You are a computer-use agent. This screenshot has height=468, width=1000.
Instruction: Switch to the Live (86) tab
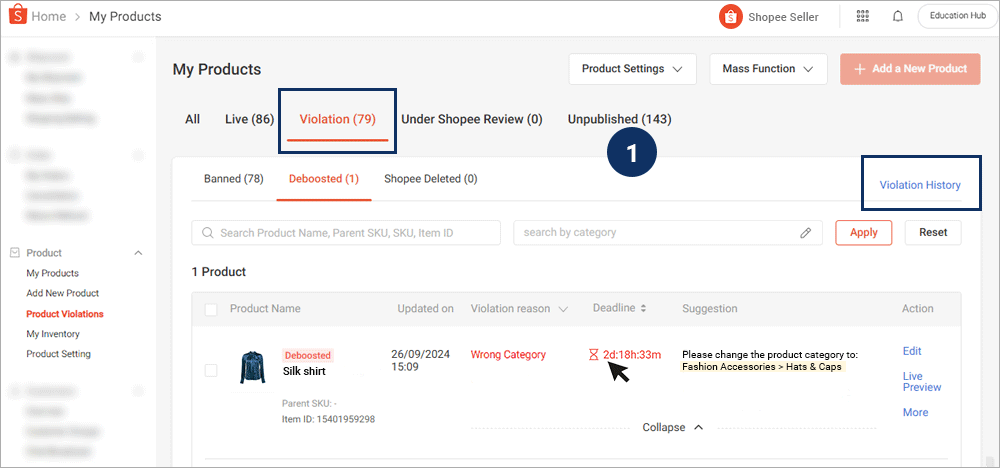click(249, 119)
